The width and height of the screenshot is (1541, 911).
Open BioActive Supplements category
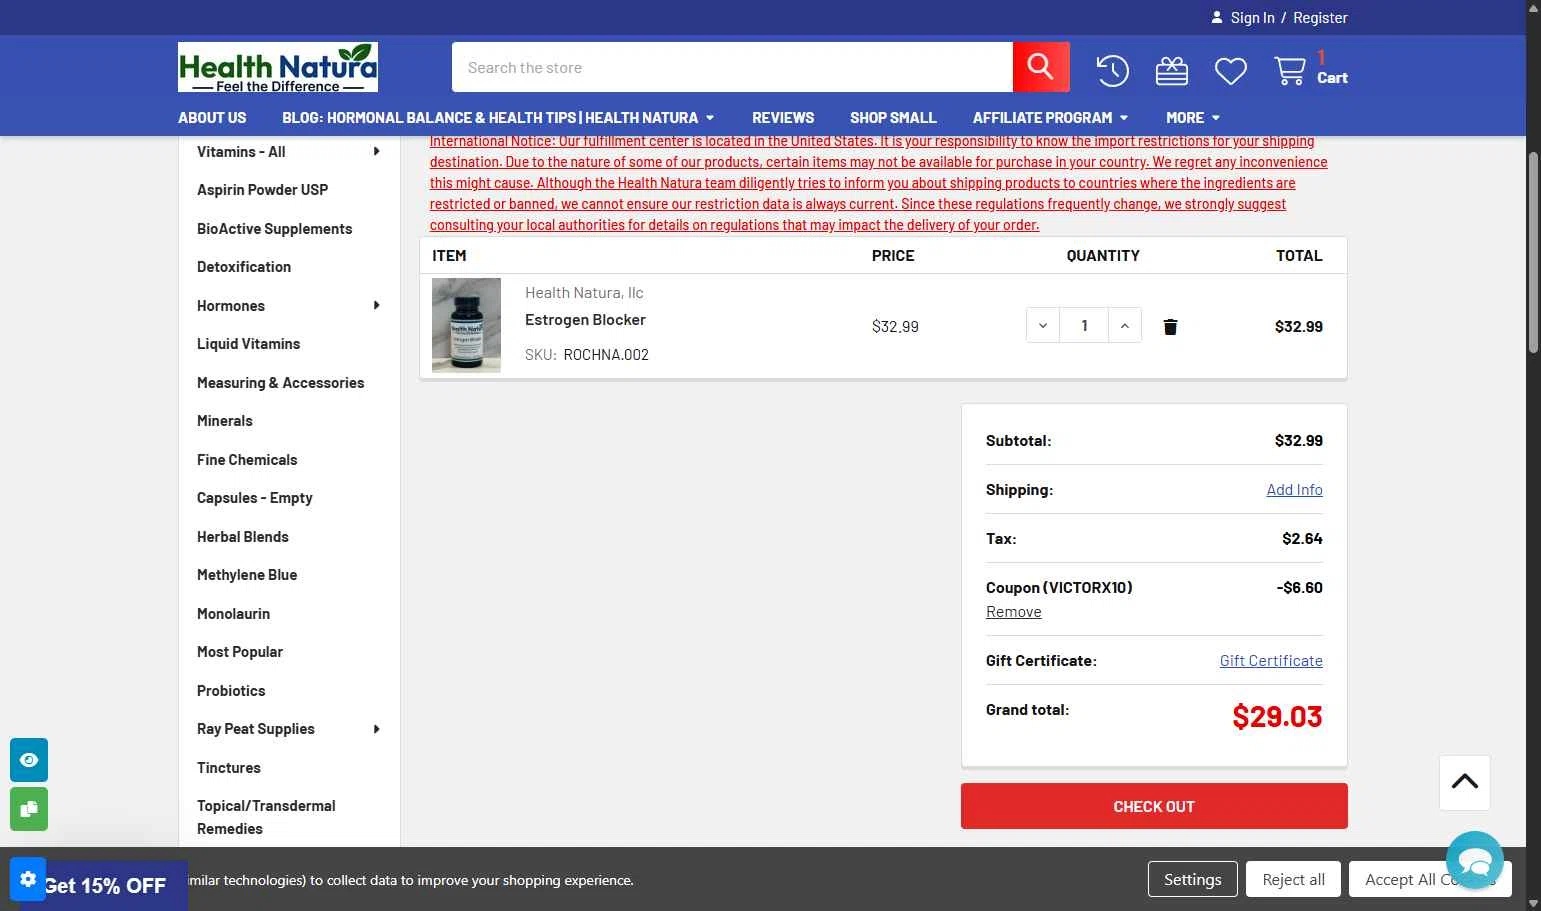274,229
